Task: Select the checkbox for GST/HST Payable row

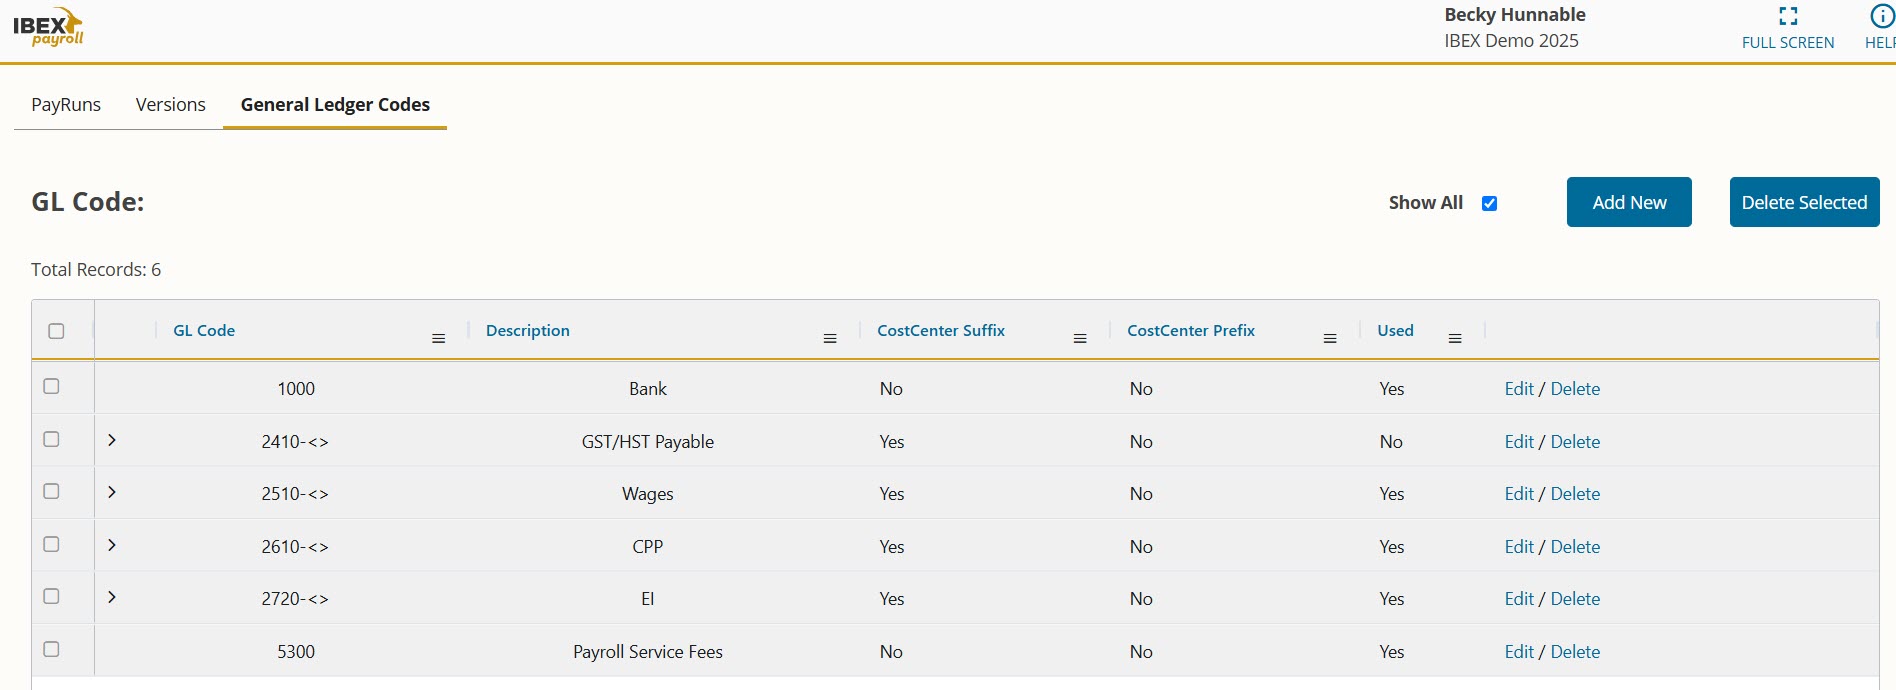Action: 52,439
